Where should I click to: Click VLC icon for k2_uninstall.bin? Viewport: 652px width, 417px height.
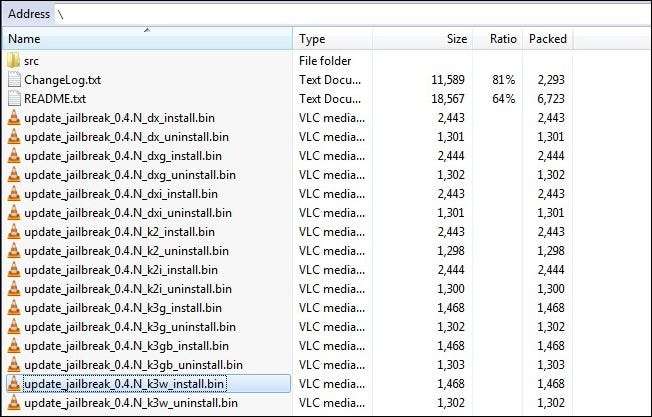[14, 251]
